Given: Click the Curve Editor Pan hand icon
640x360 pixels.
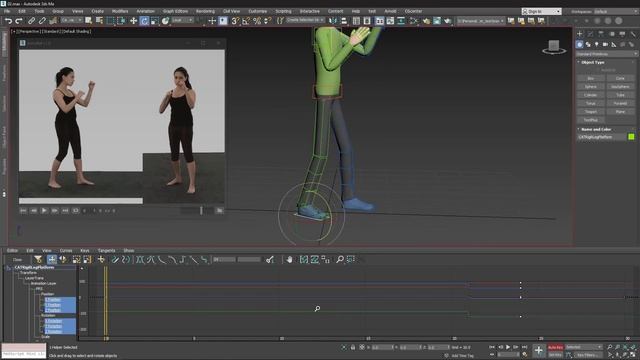Looking at the screenshot, I should [x=289, y=259].
